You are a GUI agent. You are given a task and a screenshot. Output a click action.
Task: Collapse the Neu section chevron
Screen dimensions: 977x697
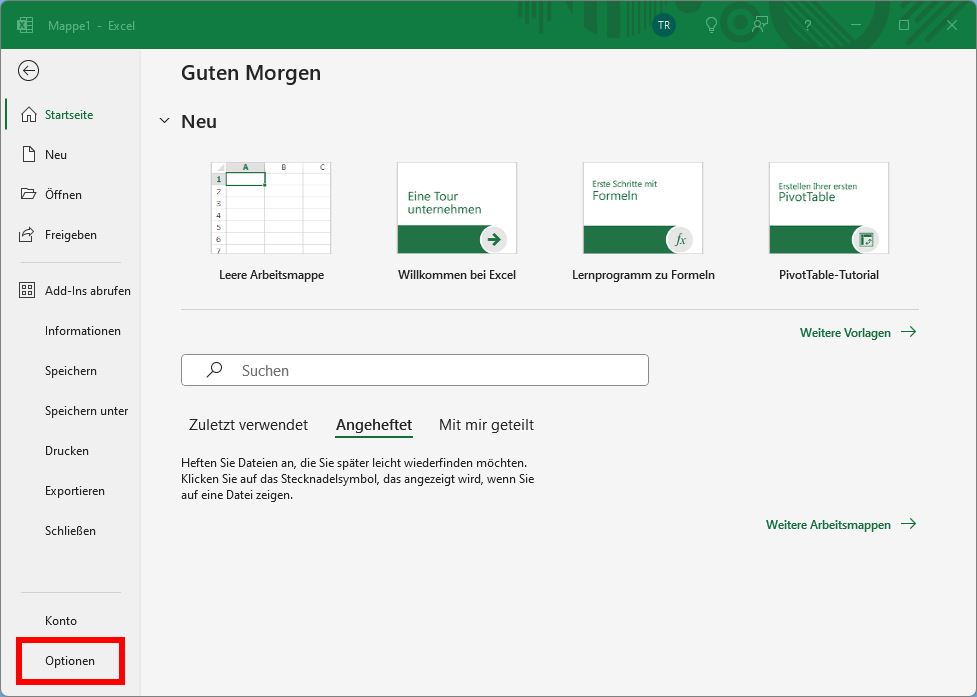pyautogui.click(x=164, y=121)
